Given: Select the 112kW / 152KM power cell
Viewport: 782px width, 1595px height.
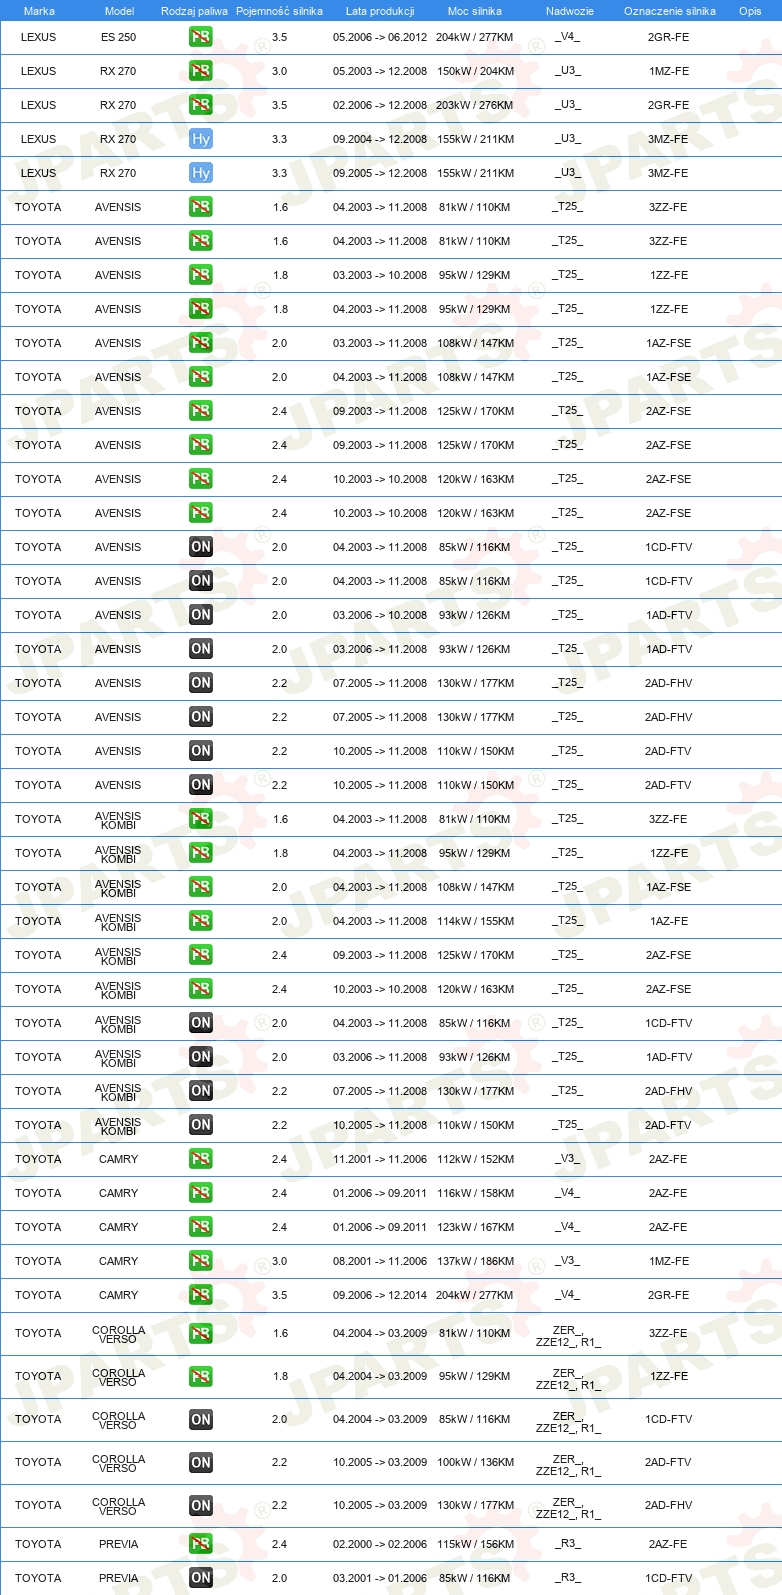Looking at the screenshot, I should point(476,1159).
